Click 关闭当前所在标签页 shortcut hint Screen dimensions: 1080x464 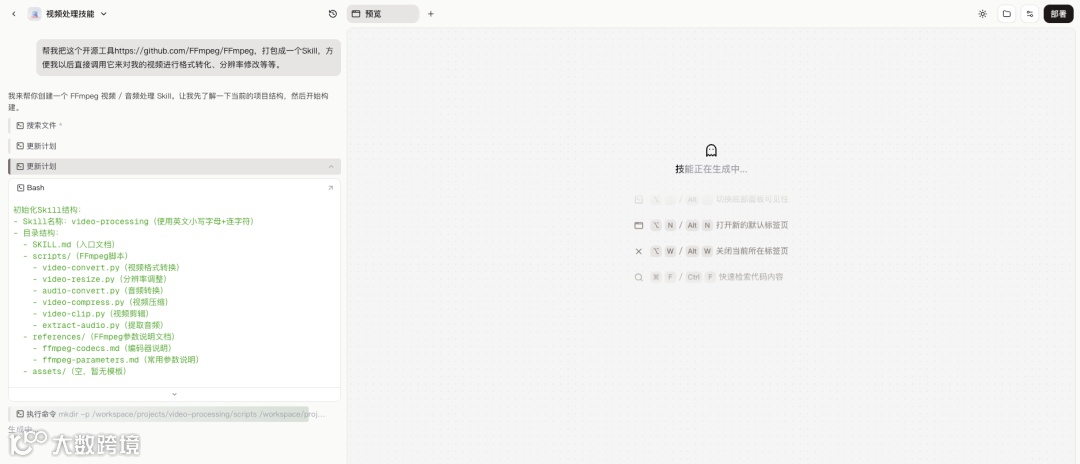click(751, 251)
